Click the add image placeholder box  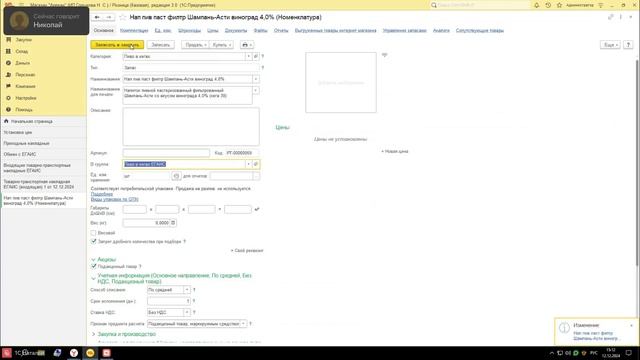(x=341, y=82)
